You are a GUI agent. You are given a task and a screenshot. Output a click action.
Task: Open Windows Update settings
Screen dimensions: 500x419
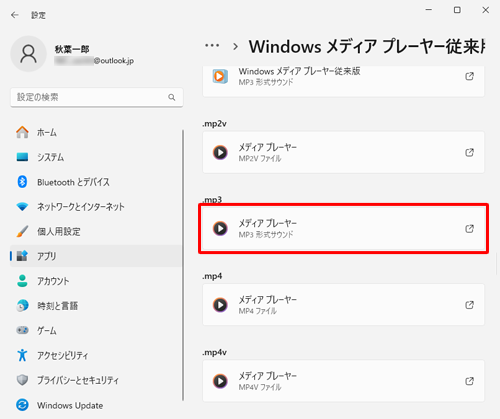(96, 405)
